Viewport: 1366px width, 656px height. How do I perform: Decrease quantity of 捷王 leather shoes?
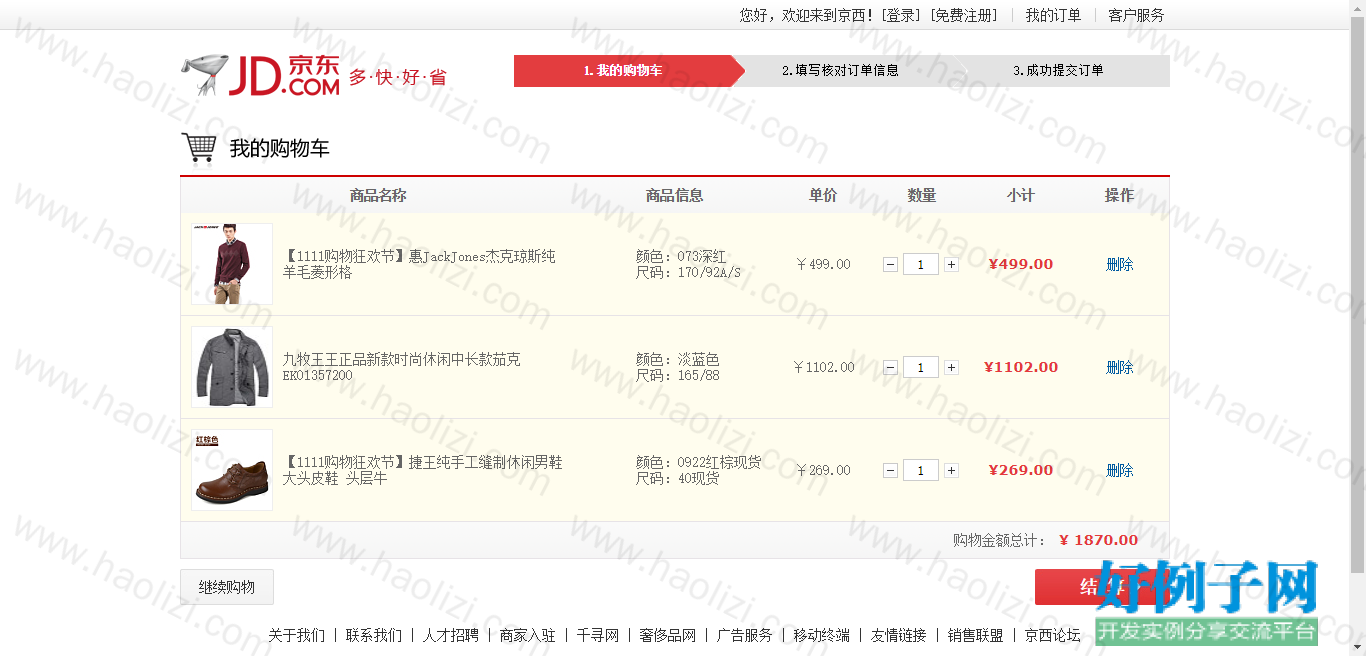click(x=890, y=471)
